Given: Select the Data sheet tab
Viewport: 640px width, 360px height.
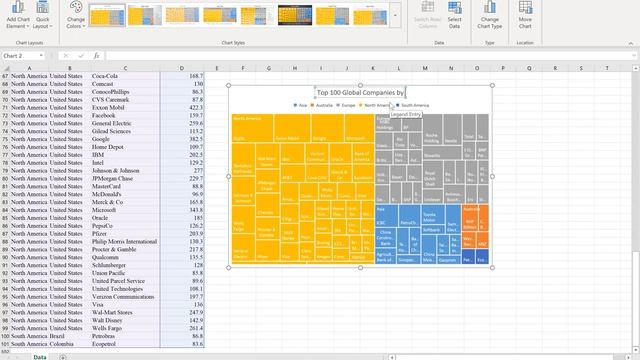Looking at the screenshot, I should click(x=40, y=357).
